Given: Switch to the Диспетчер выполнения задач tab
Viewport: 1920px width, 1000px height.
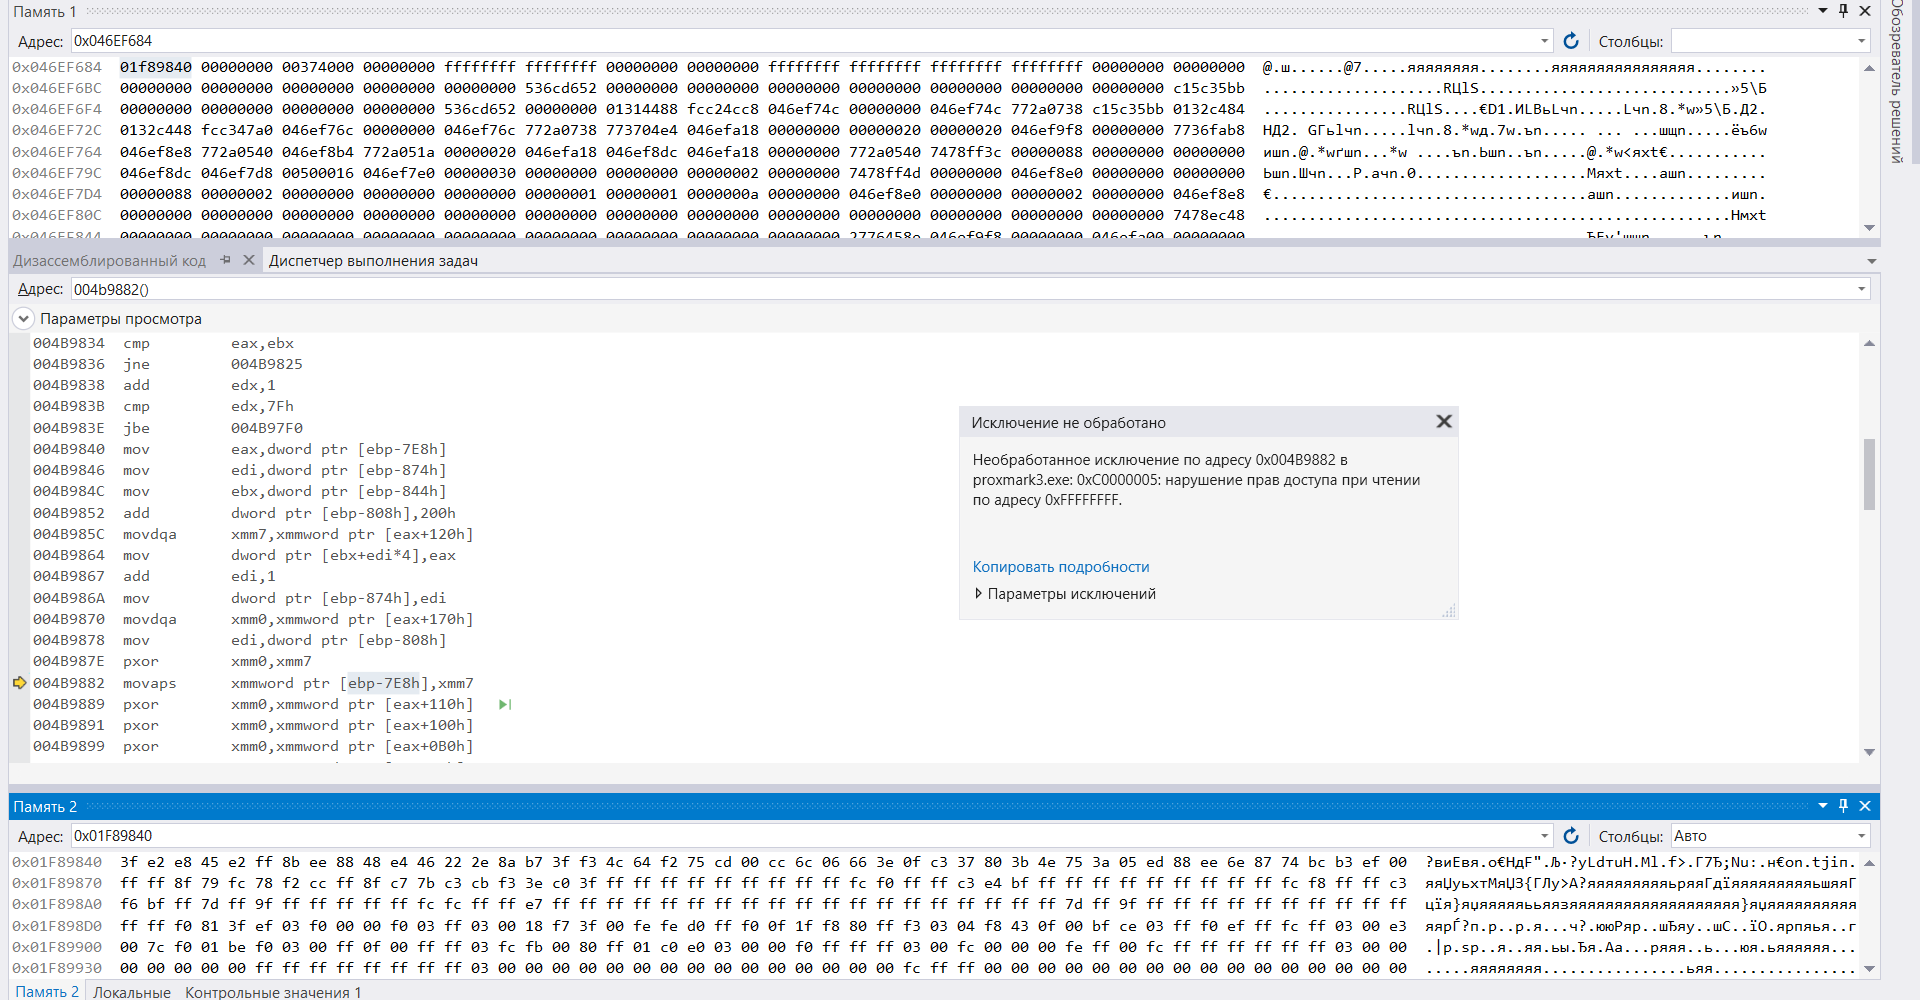Looking at the screenshot, I should pos(372,260).
